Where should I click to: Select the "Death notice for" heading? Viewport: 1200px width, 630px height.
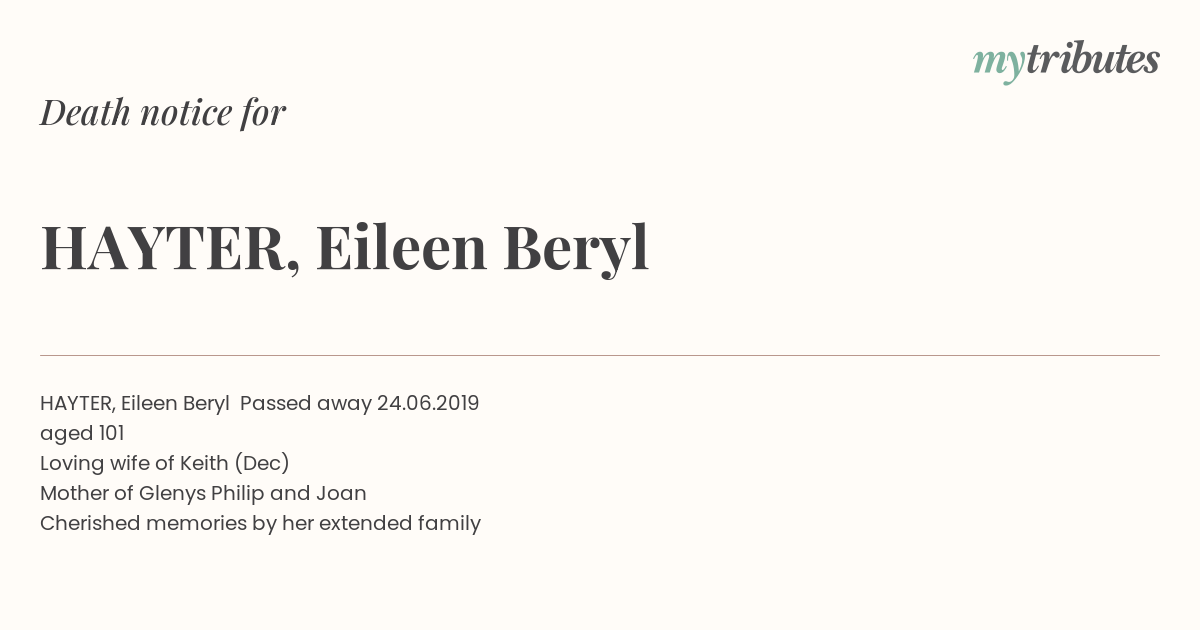point(163,112)
